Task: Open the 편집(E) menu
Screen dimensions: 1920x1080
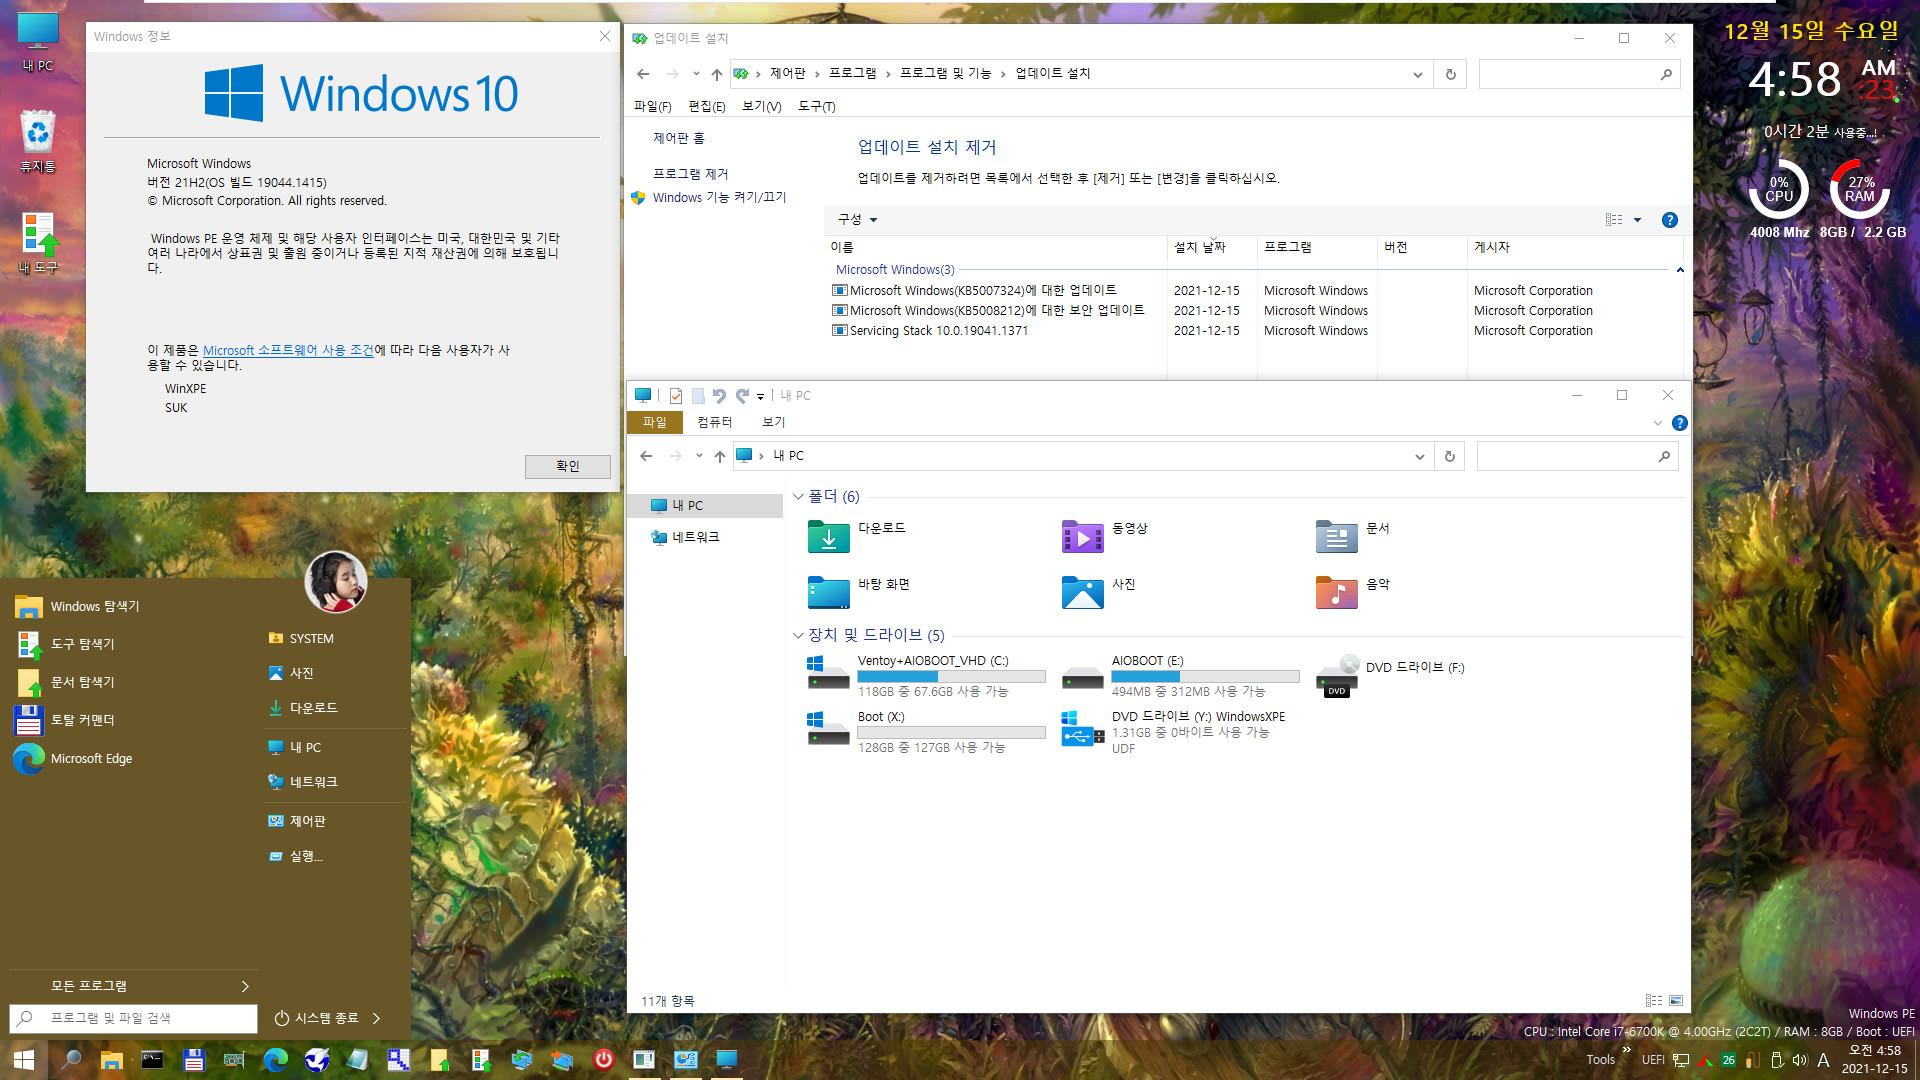Action: point(707,106)
